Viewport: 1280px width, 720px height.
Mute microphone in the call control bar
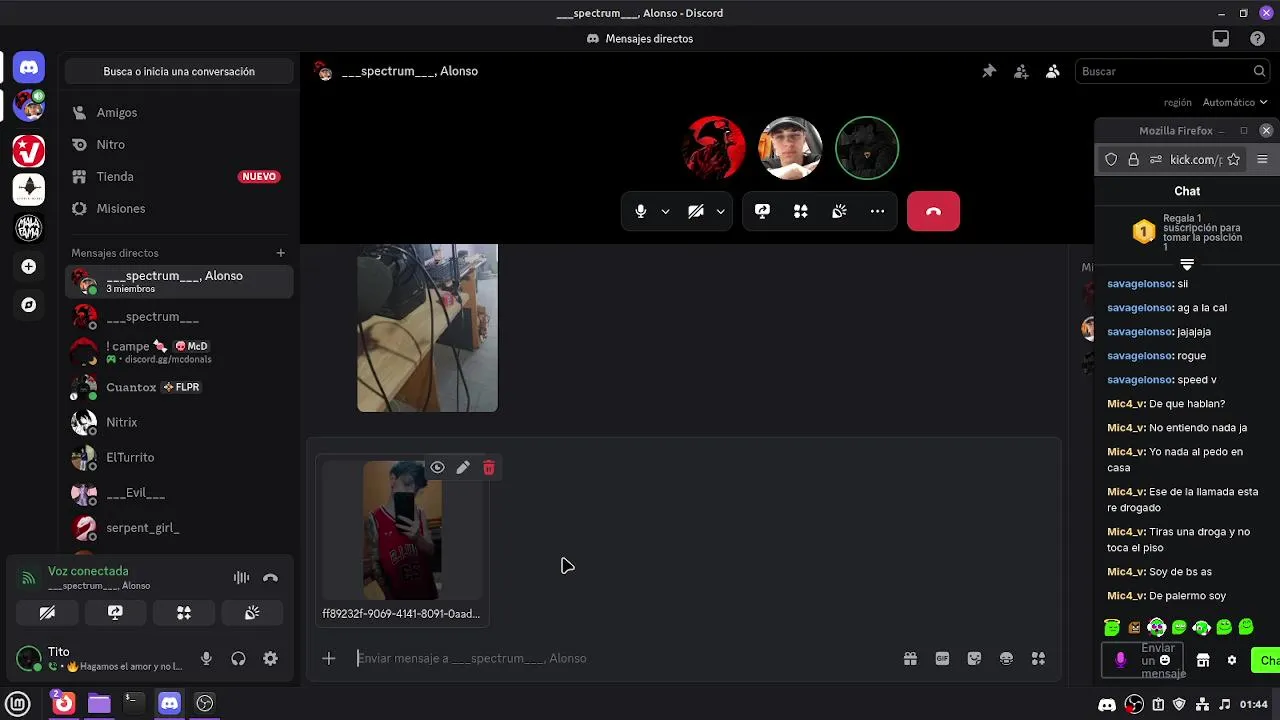(641, 211)
